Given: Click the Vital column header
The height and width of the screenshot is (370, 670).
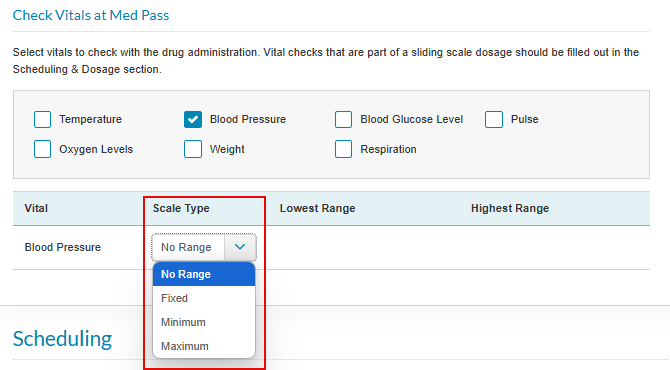Looking at the screenshot, I should click(x=36, y=208).
